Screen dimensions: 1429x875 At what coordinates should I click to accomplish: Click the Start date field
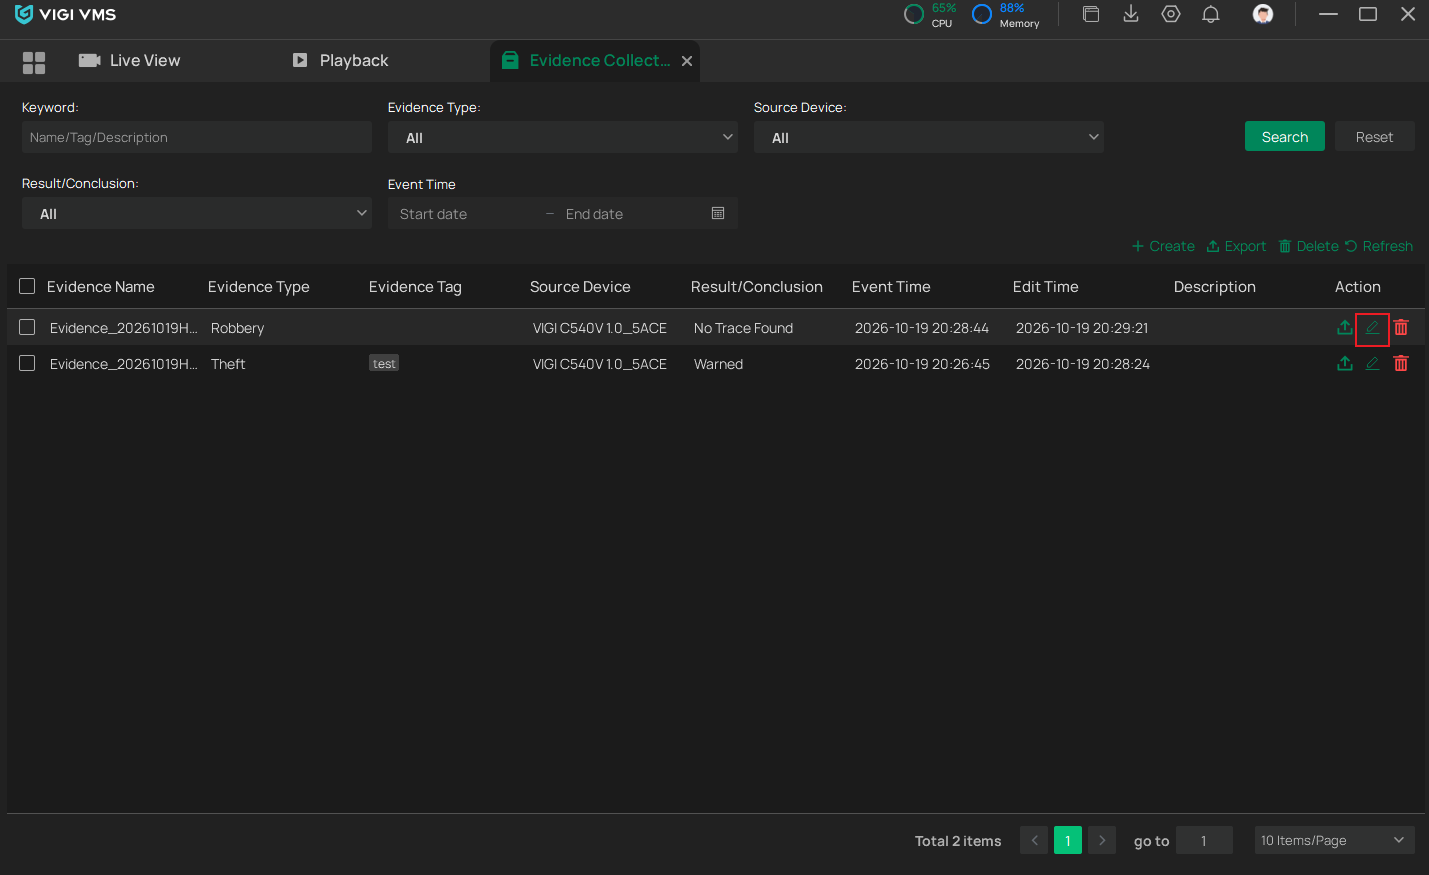point(466,214)
